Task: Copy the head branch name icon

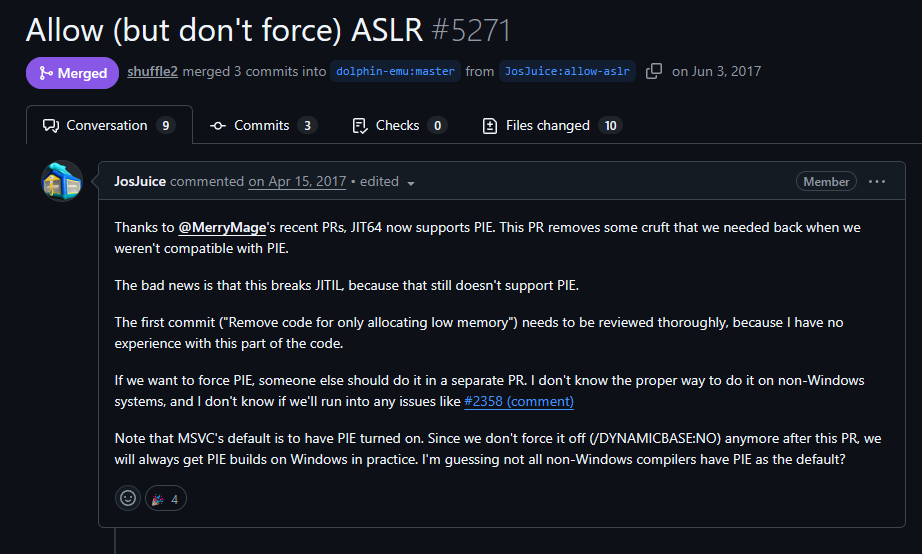Action: pos(654,71)
